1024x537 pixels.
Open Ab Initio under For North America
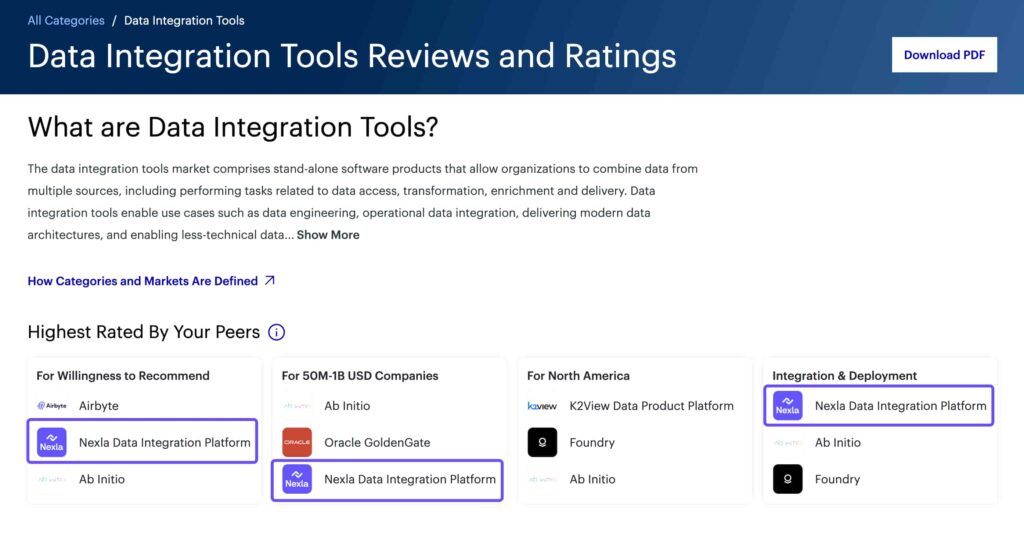coord(592,479)
